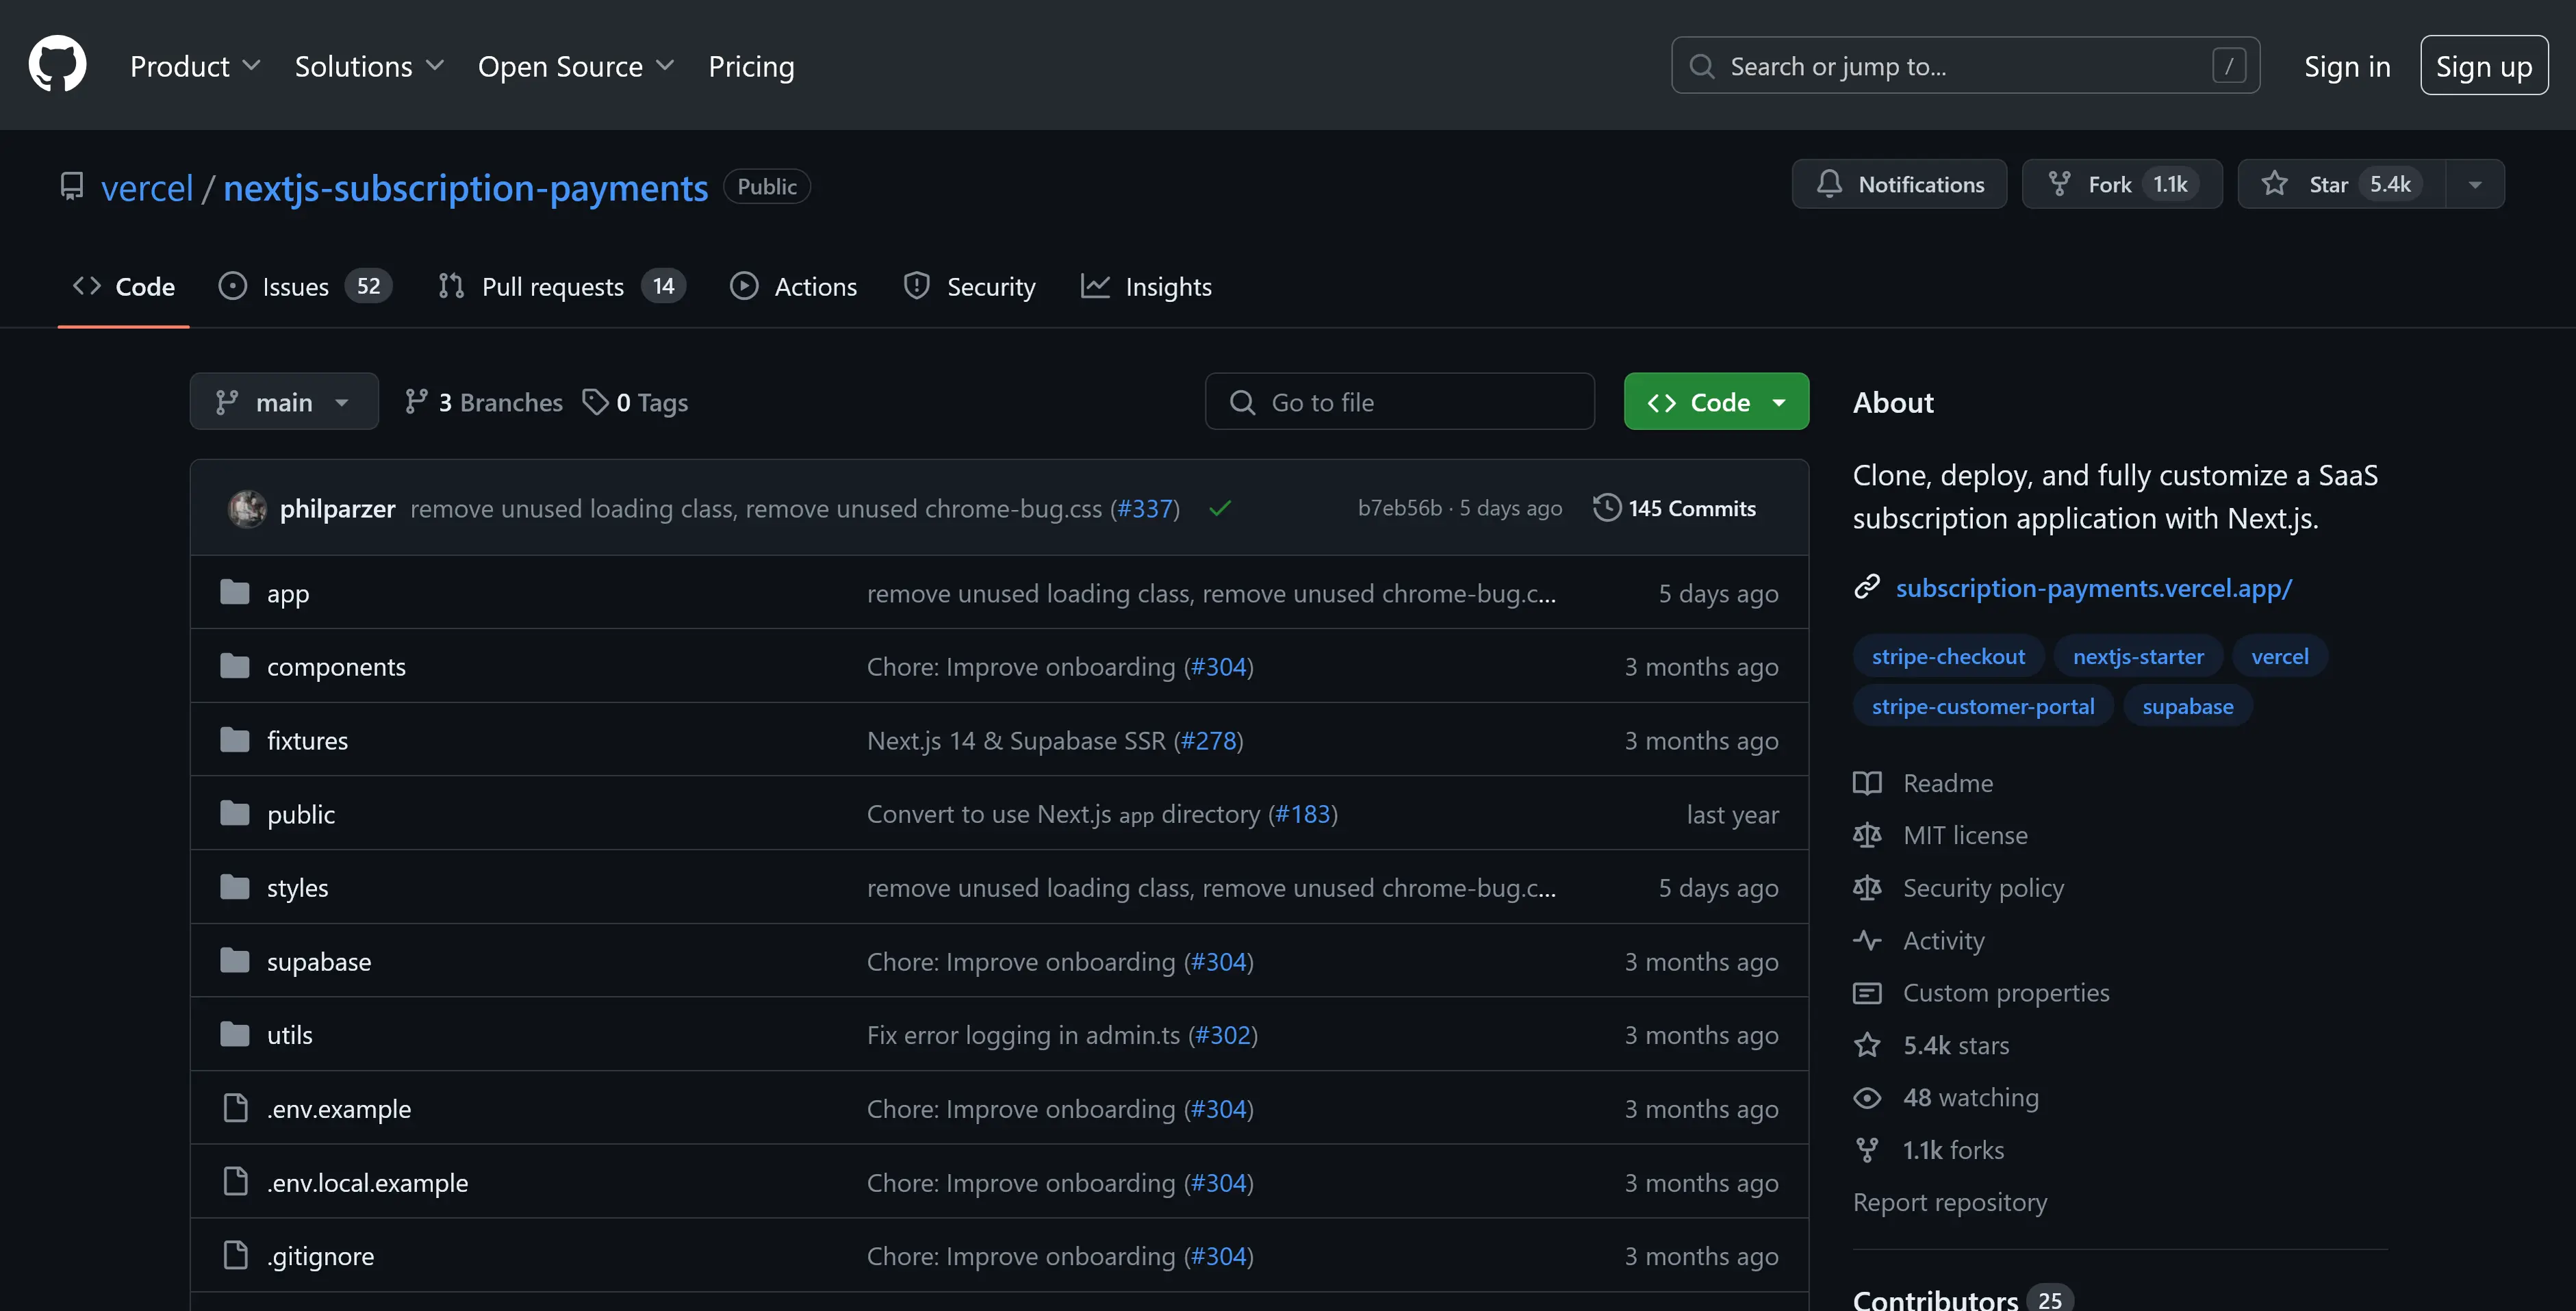The image size is (2576, 1311).
Task: Switch to the Code tab
Action: [x=124, y=287]
